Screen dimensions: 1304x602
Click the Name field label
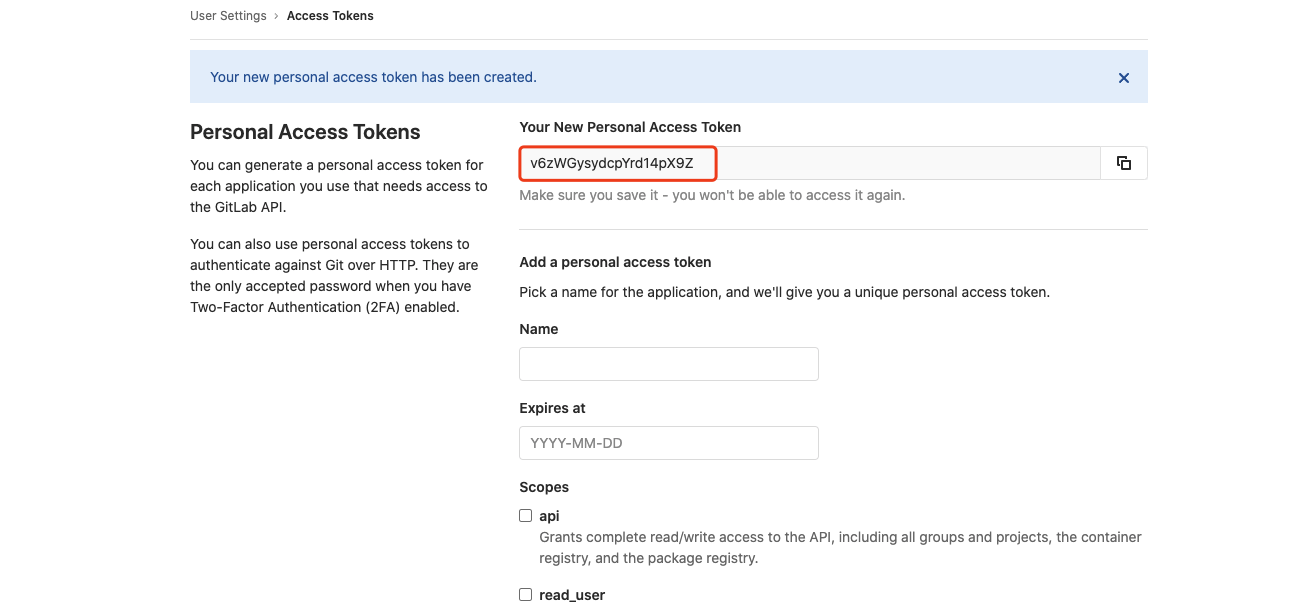(x=538, y=329)
